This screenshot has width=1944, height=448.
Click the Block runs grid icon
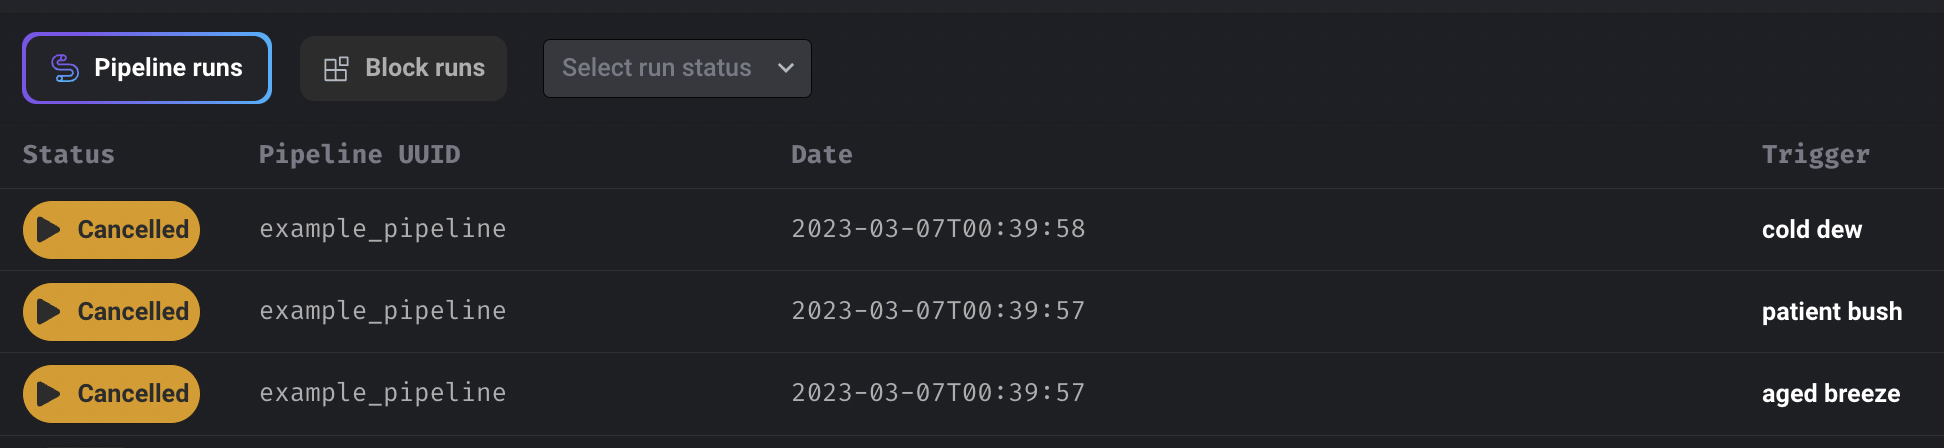336,68
